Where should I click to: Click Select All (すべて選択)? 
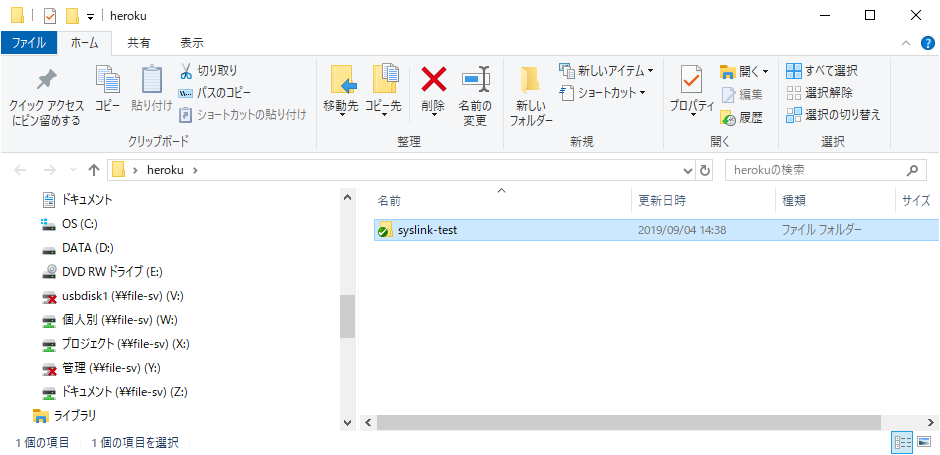[821, 71]
